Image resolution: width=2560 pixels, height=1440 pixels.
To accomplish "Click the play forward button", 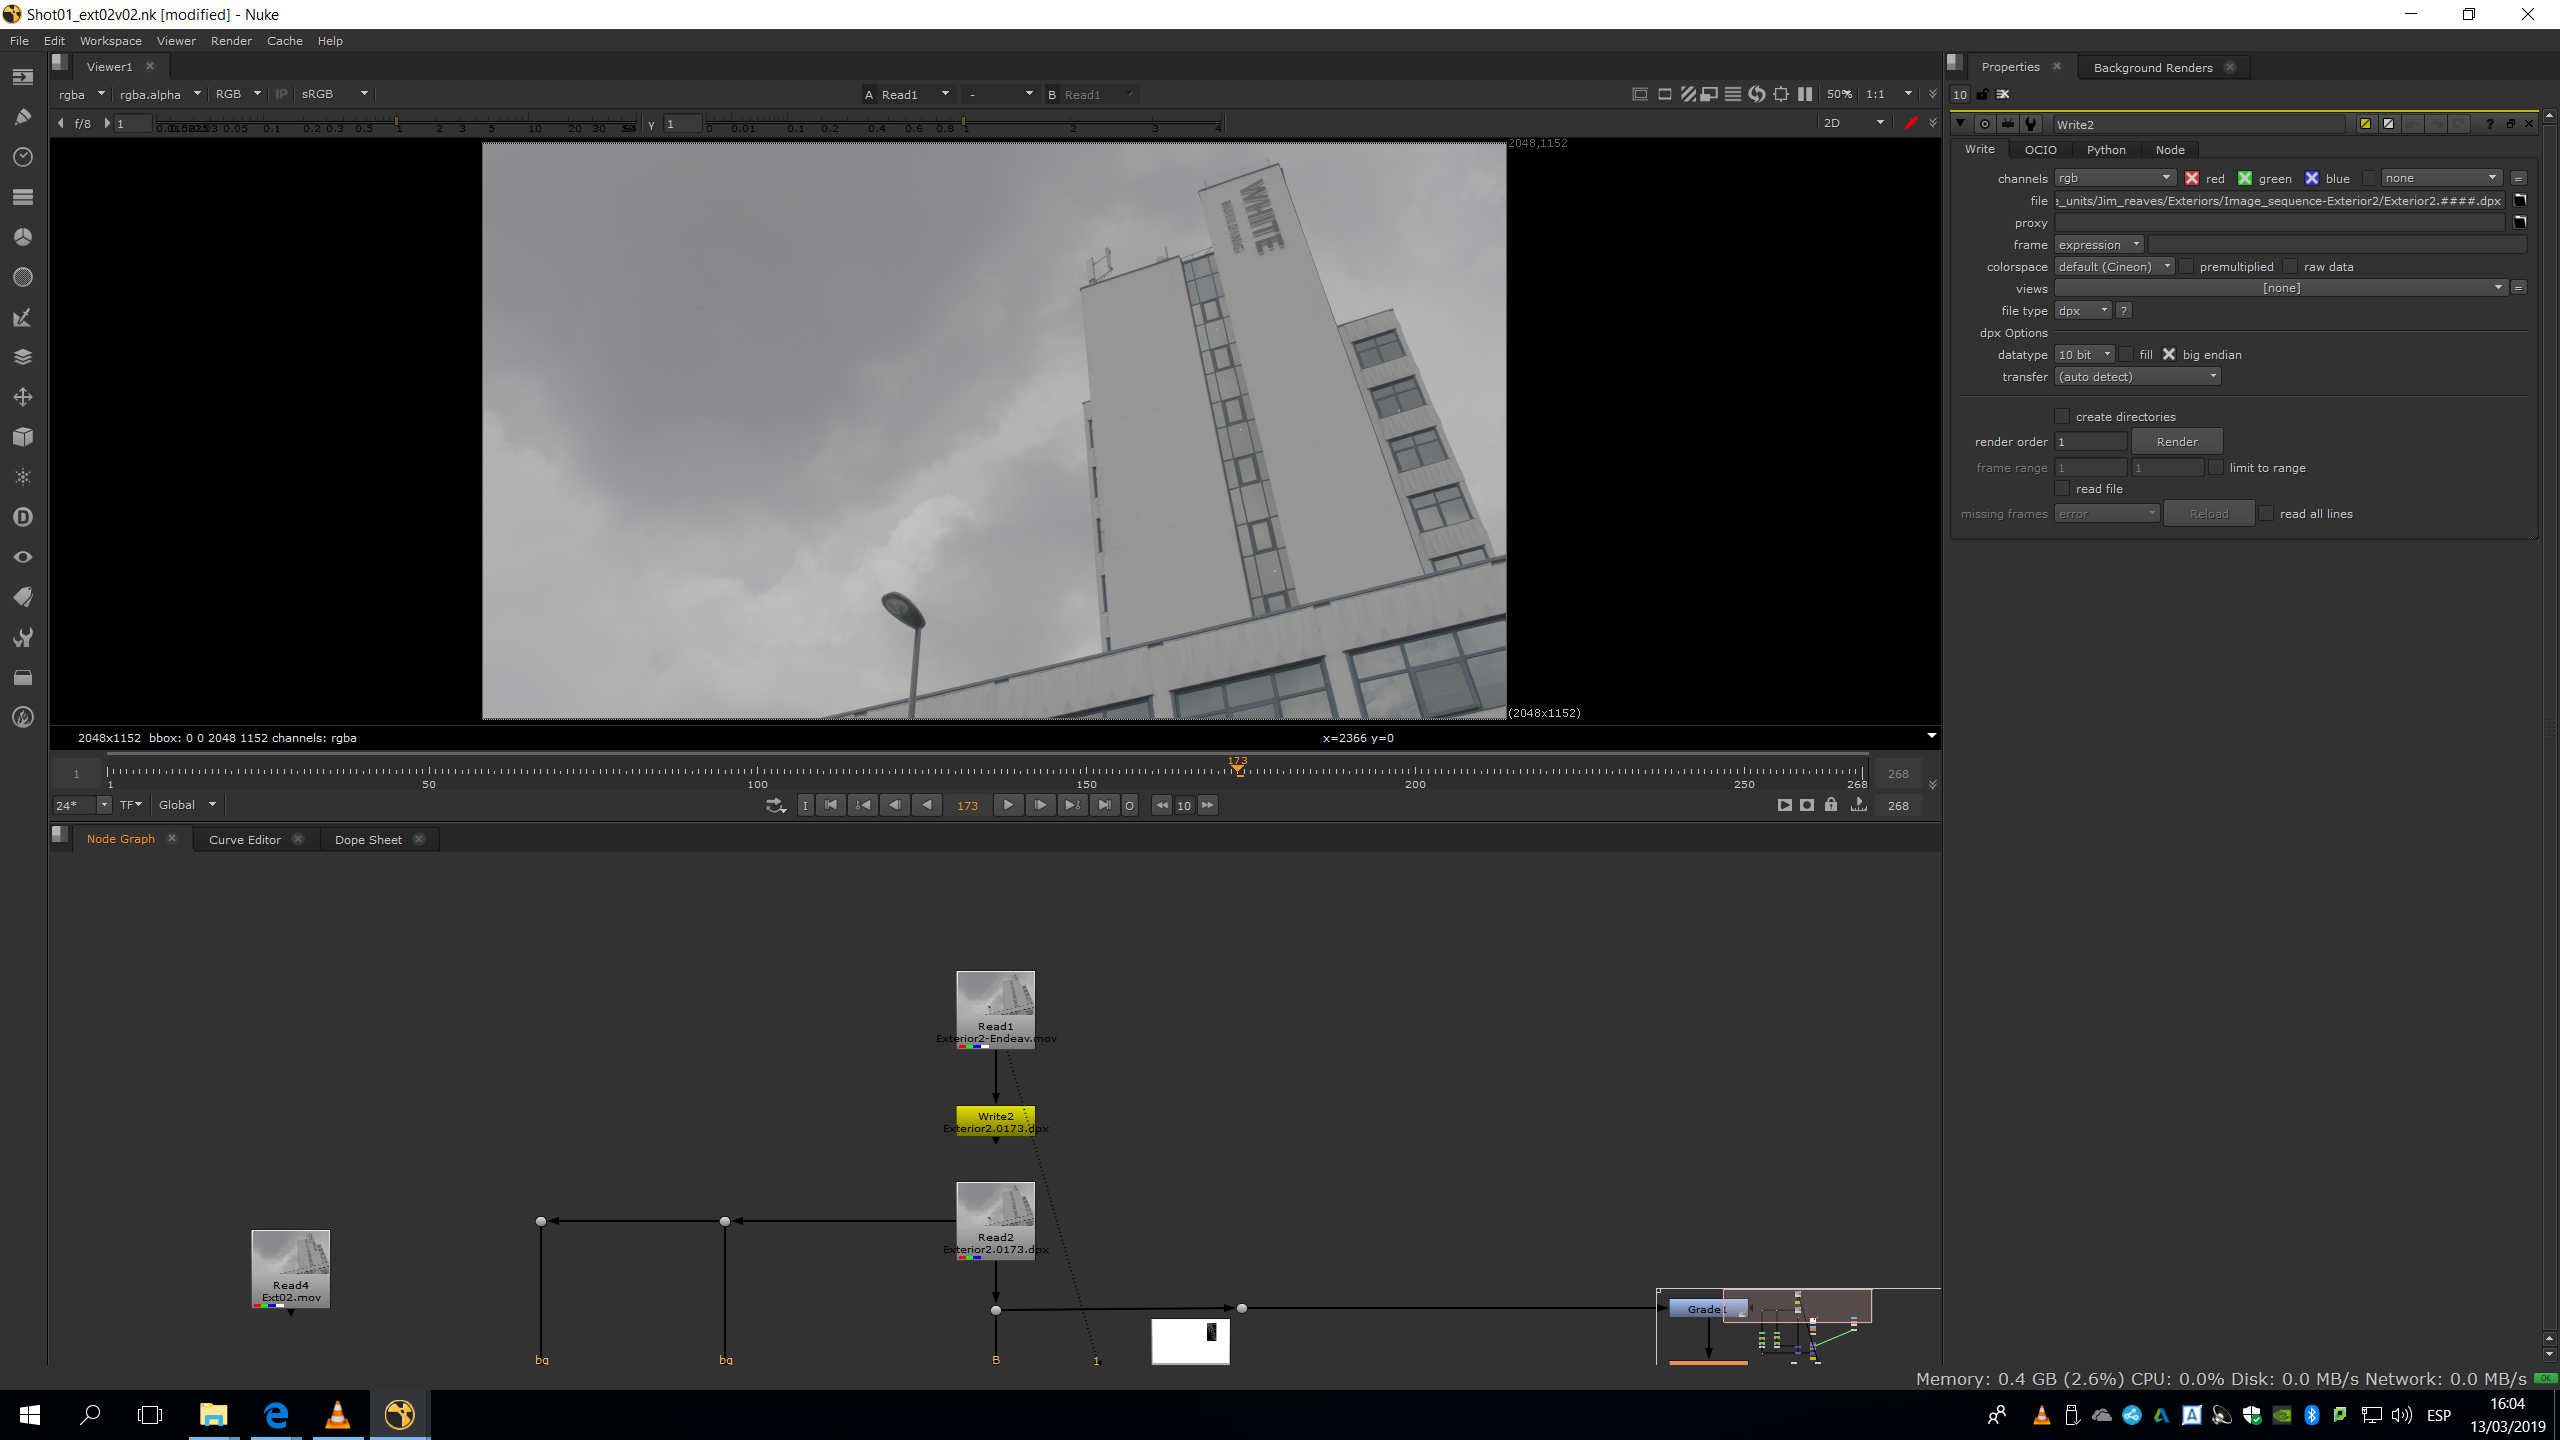I will (1008, 805).
